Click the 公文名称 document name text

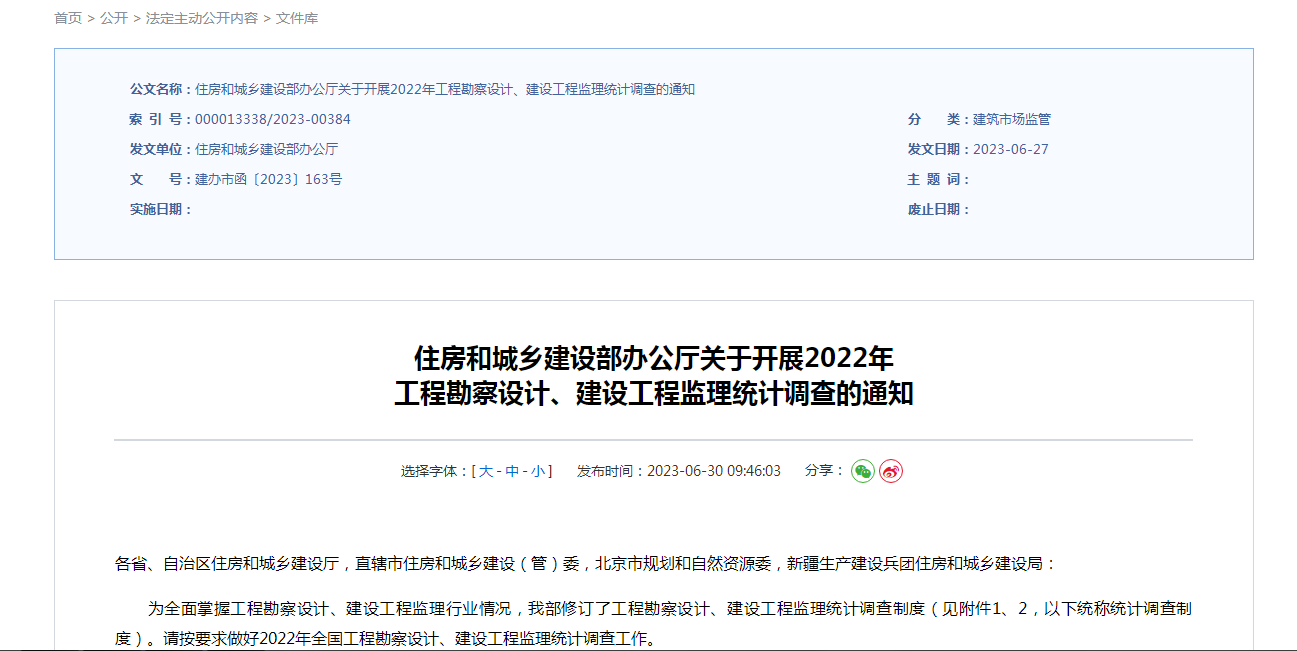tap(444, 89)
